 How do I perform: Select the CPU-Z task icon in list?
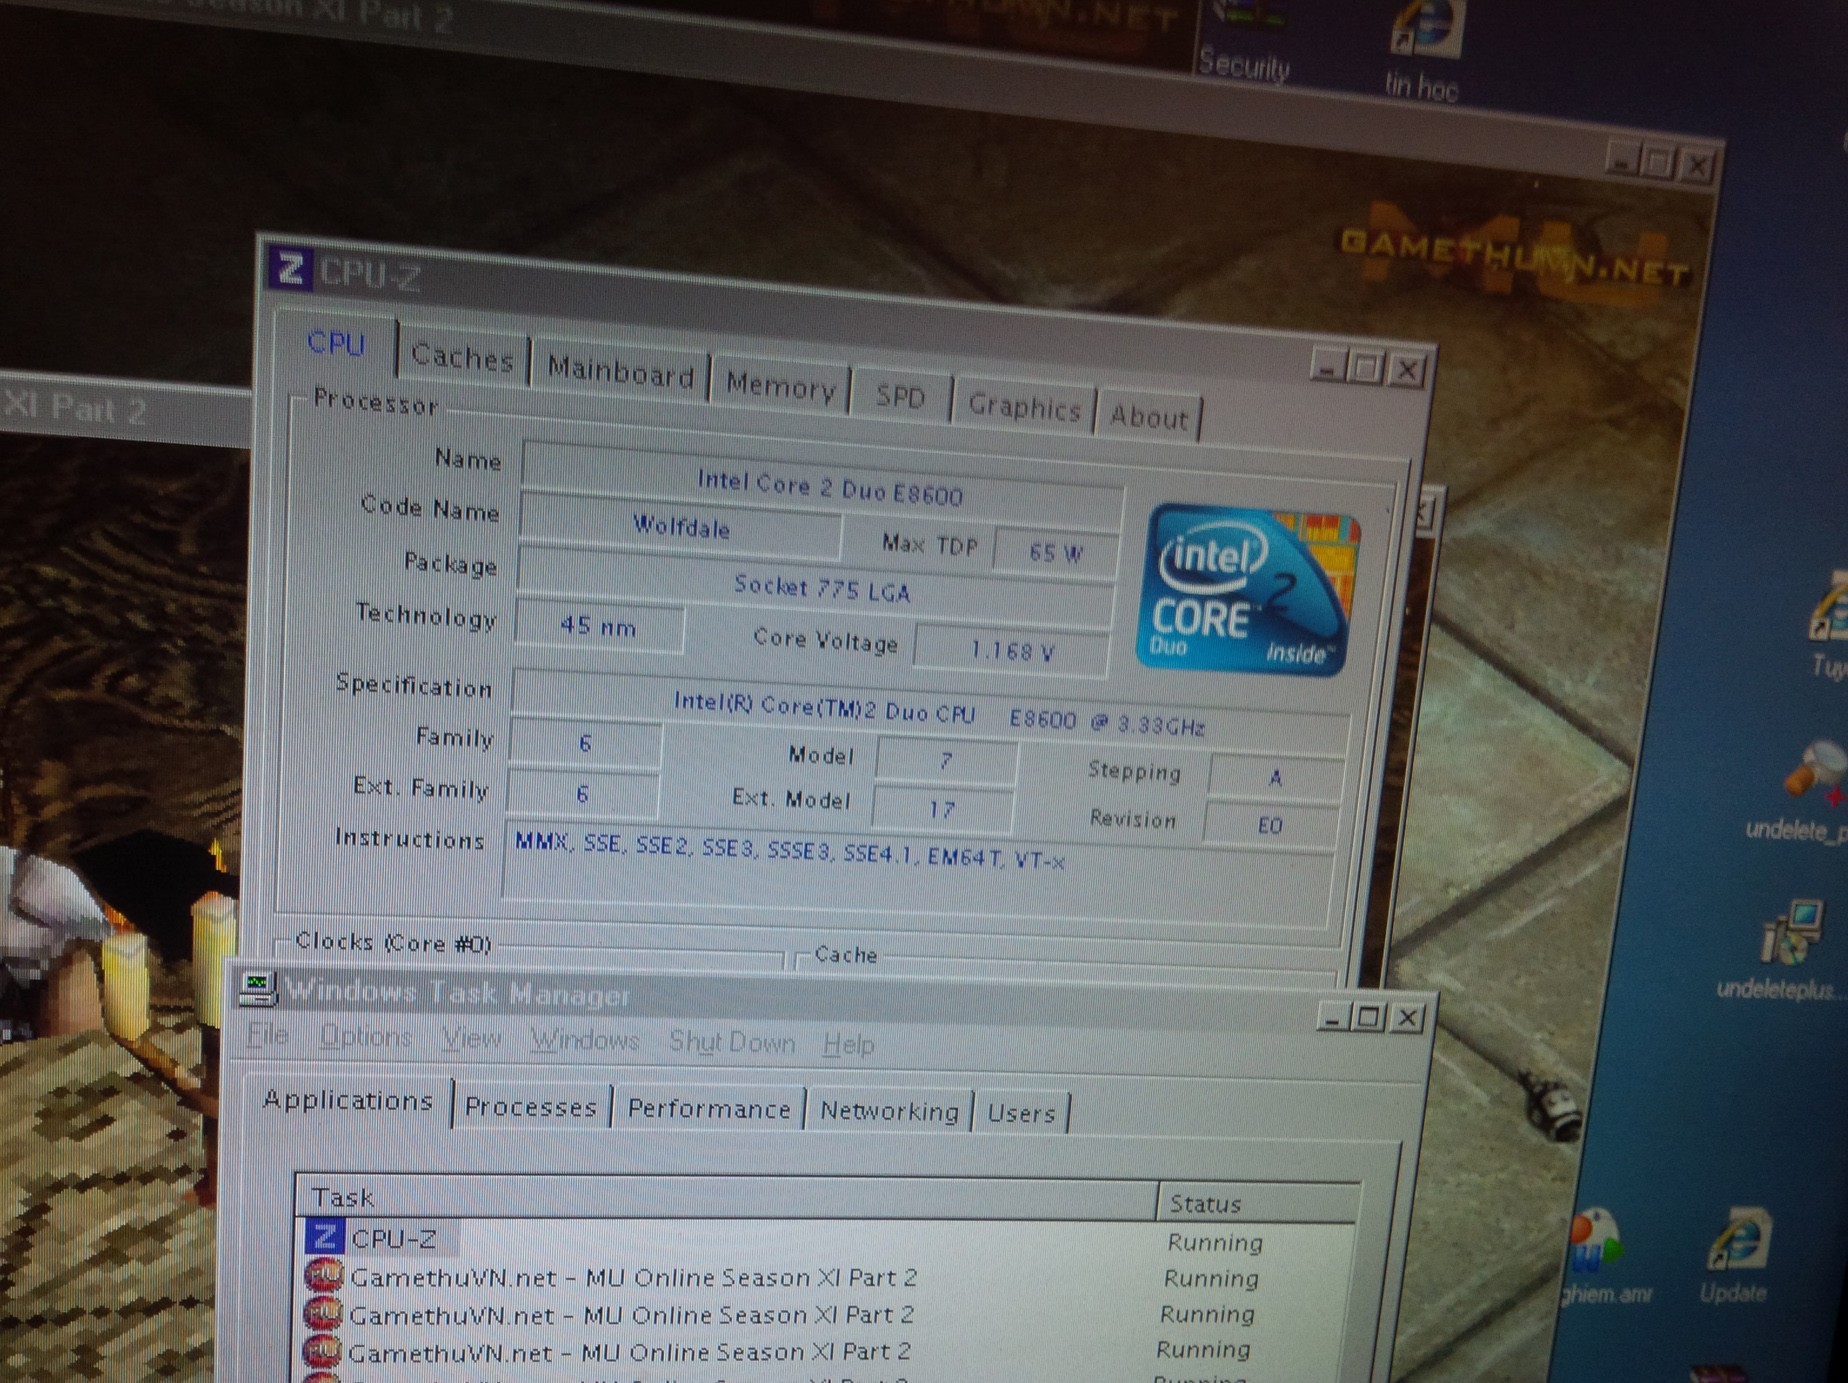323,1237
